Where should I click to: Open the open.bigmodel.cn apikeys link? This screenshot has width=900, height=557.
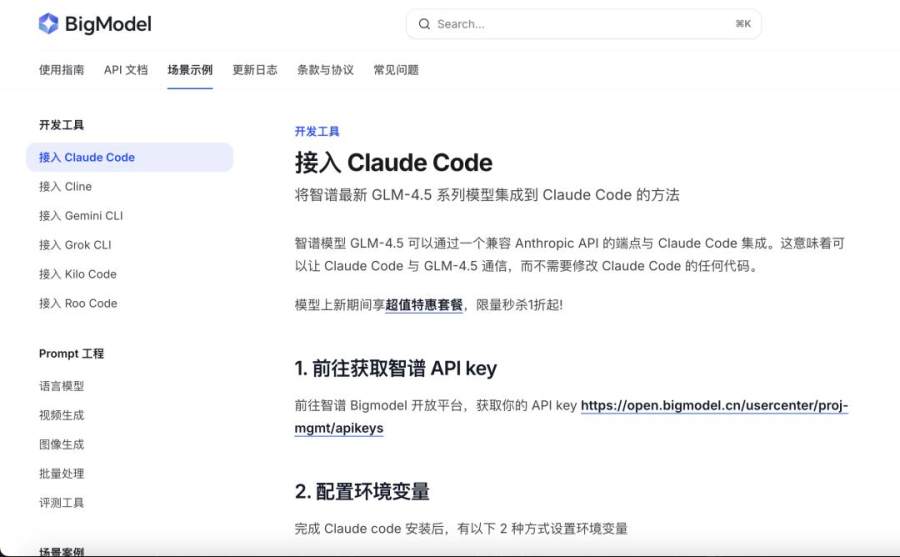[714, 406]
